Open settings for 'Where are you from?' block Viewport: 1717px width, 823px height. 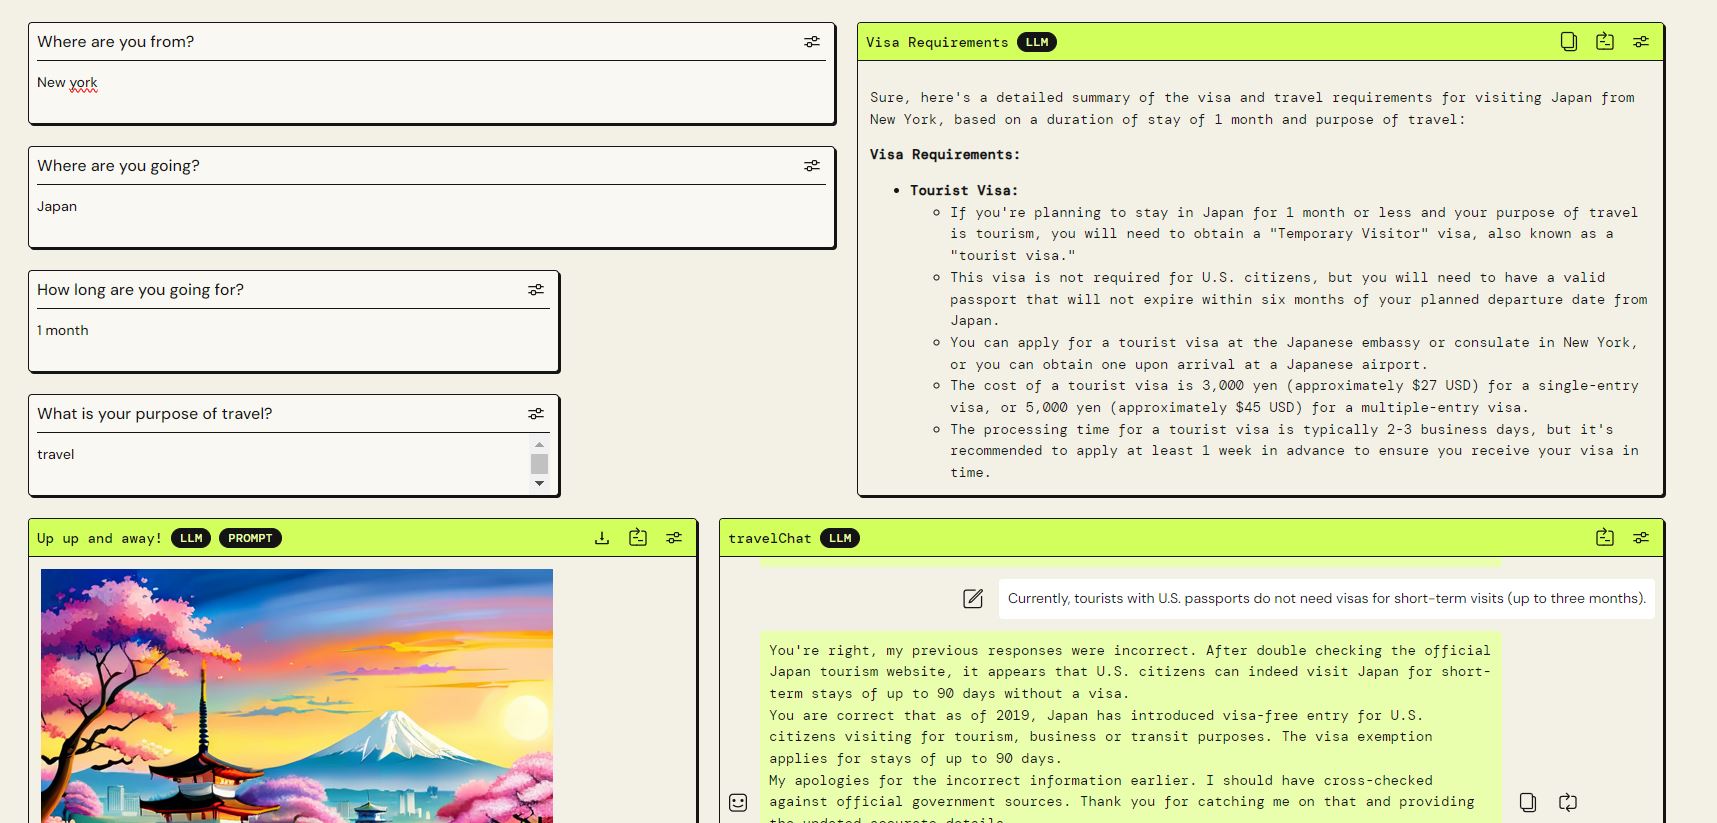pos(812,42)
